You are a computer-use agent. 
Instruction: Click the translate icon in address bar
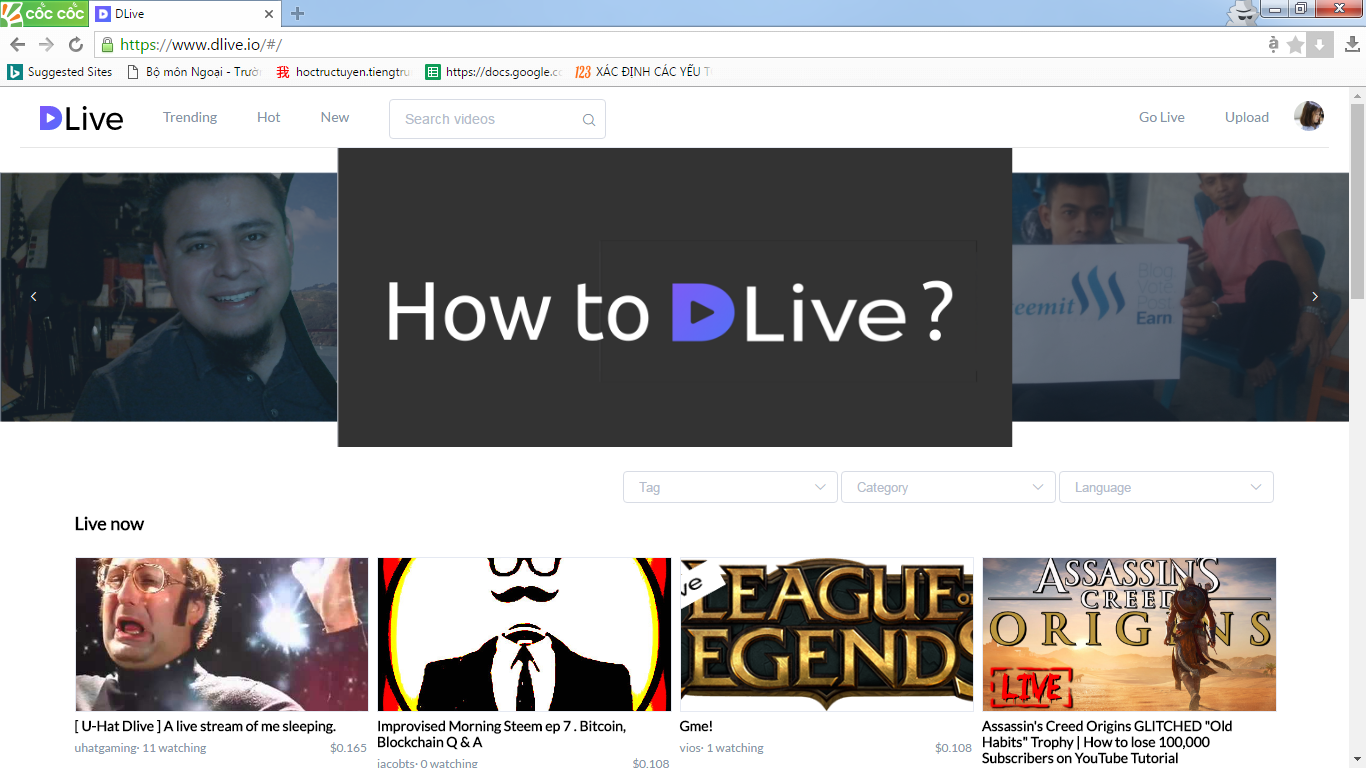tap(1273, 44)
